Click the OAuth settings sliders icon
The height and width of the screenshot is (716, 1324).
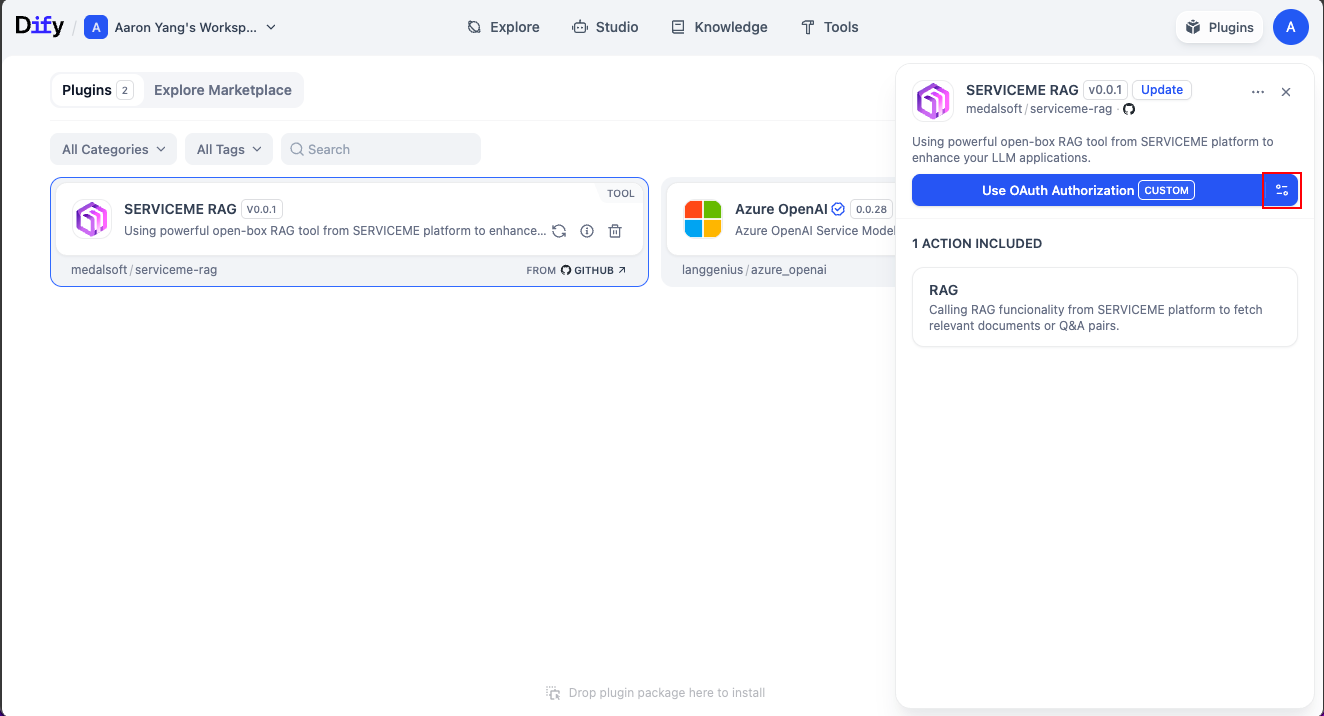[x=1281, y=190]
